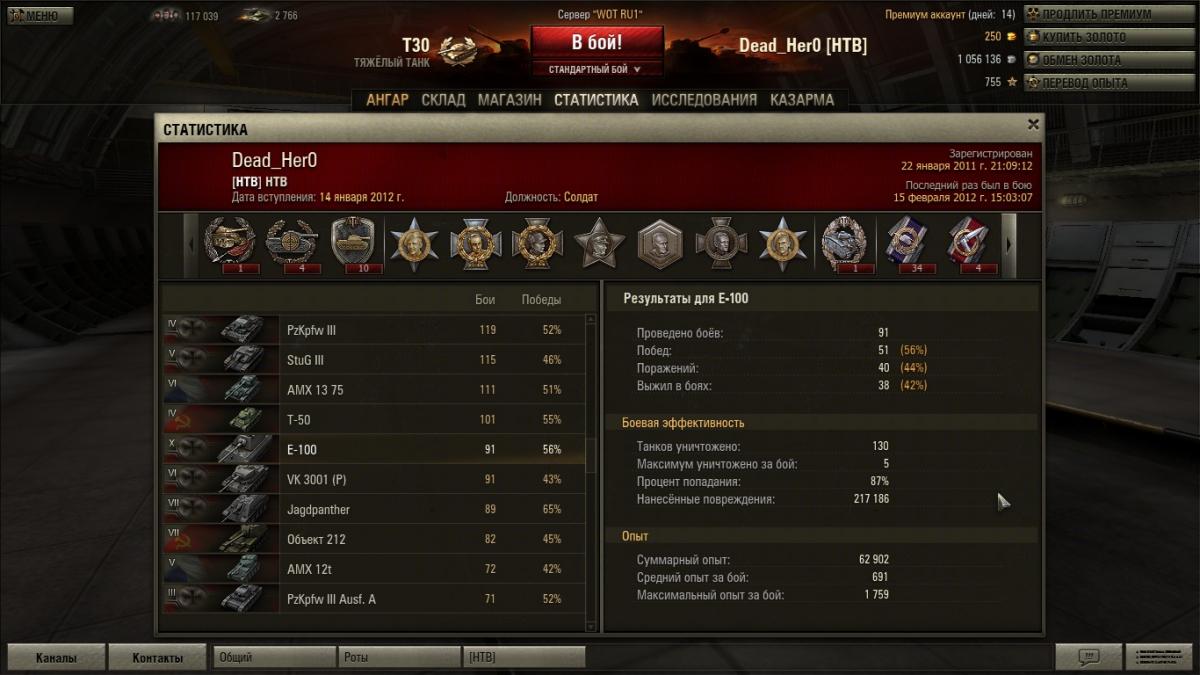Click the medal with count 34
The image size is (1200, 675).
907,244
